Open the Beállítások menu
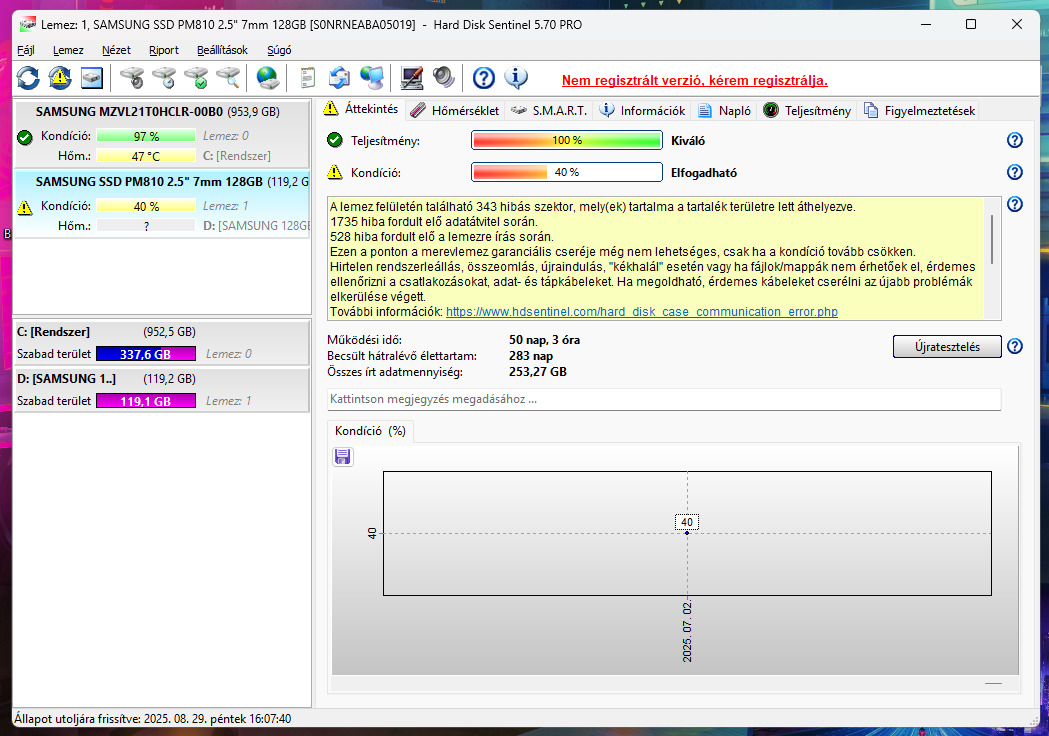The width and height of the screenshot is (1049, 736). coord(222,50)
